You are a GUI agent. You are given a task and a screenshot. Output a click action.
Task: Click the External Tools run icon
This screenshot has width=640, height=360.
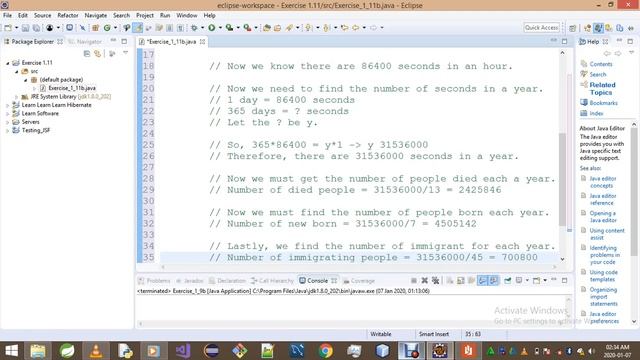coord(247,28)
